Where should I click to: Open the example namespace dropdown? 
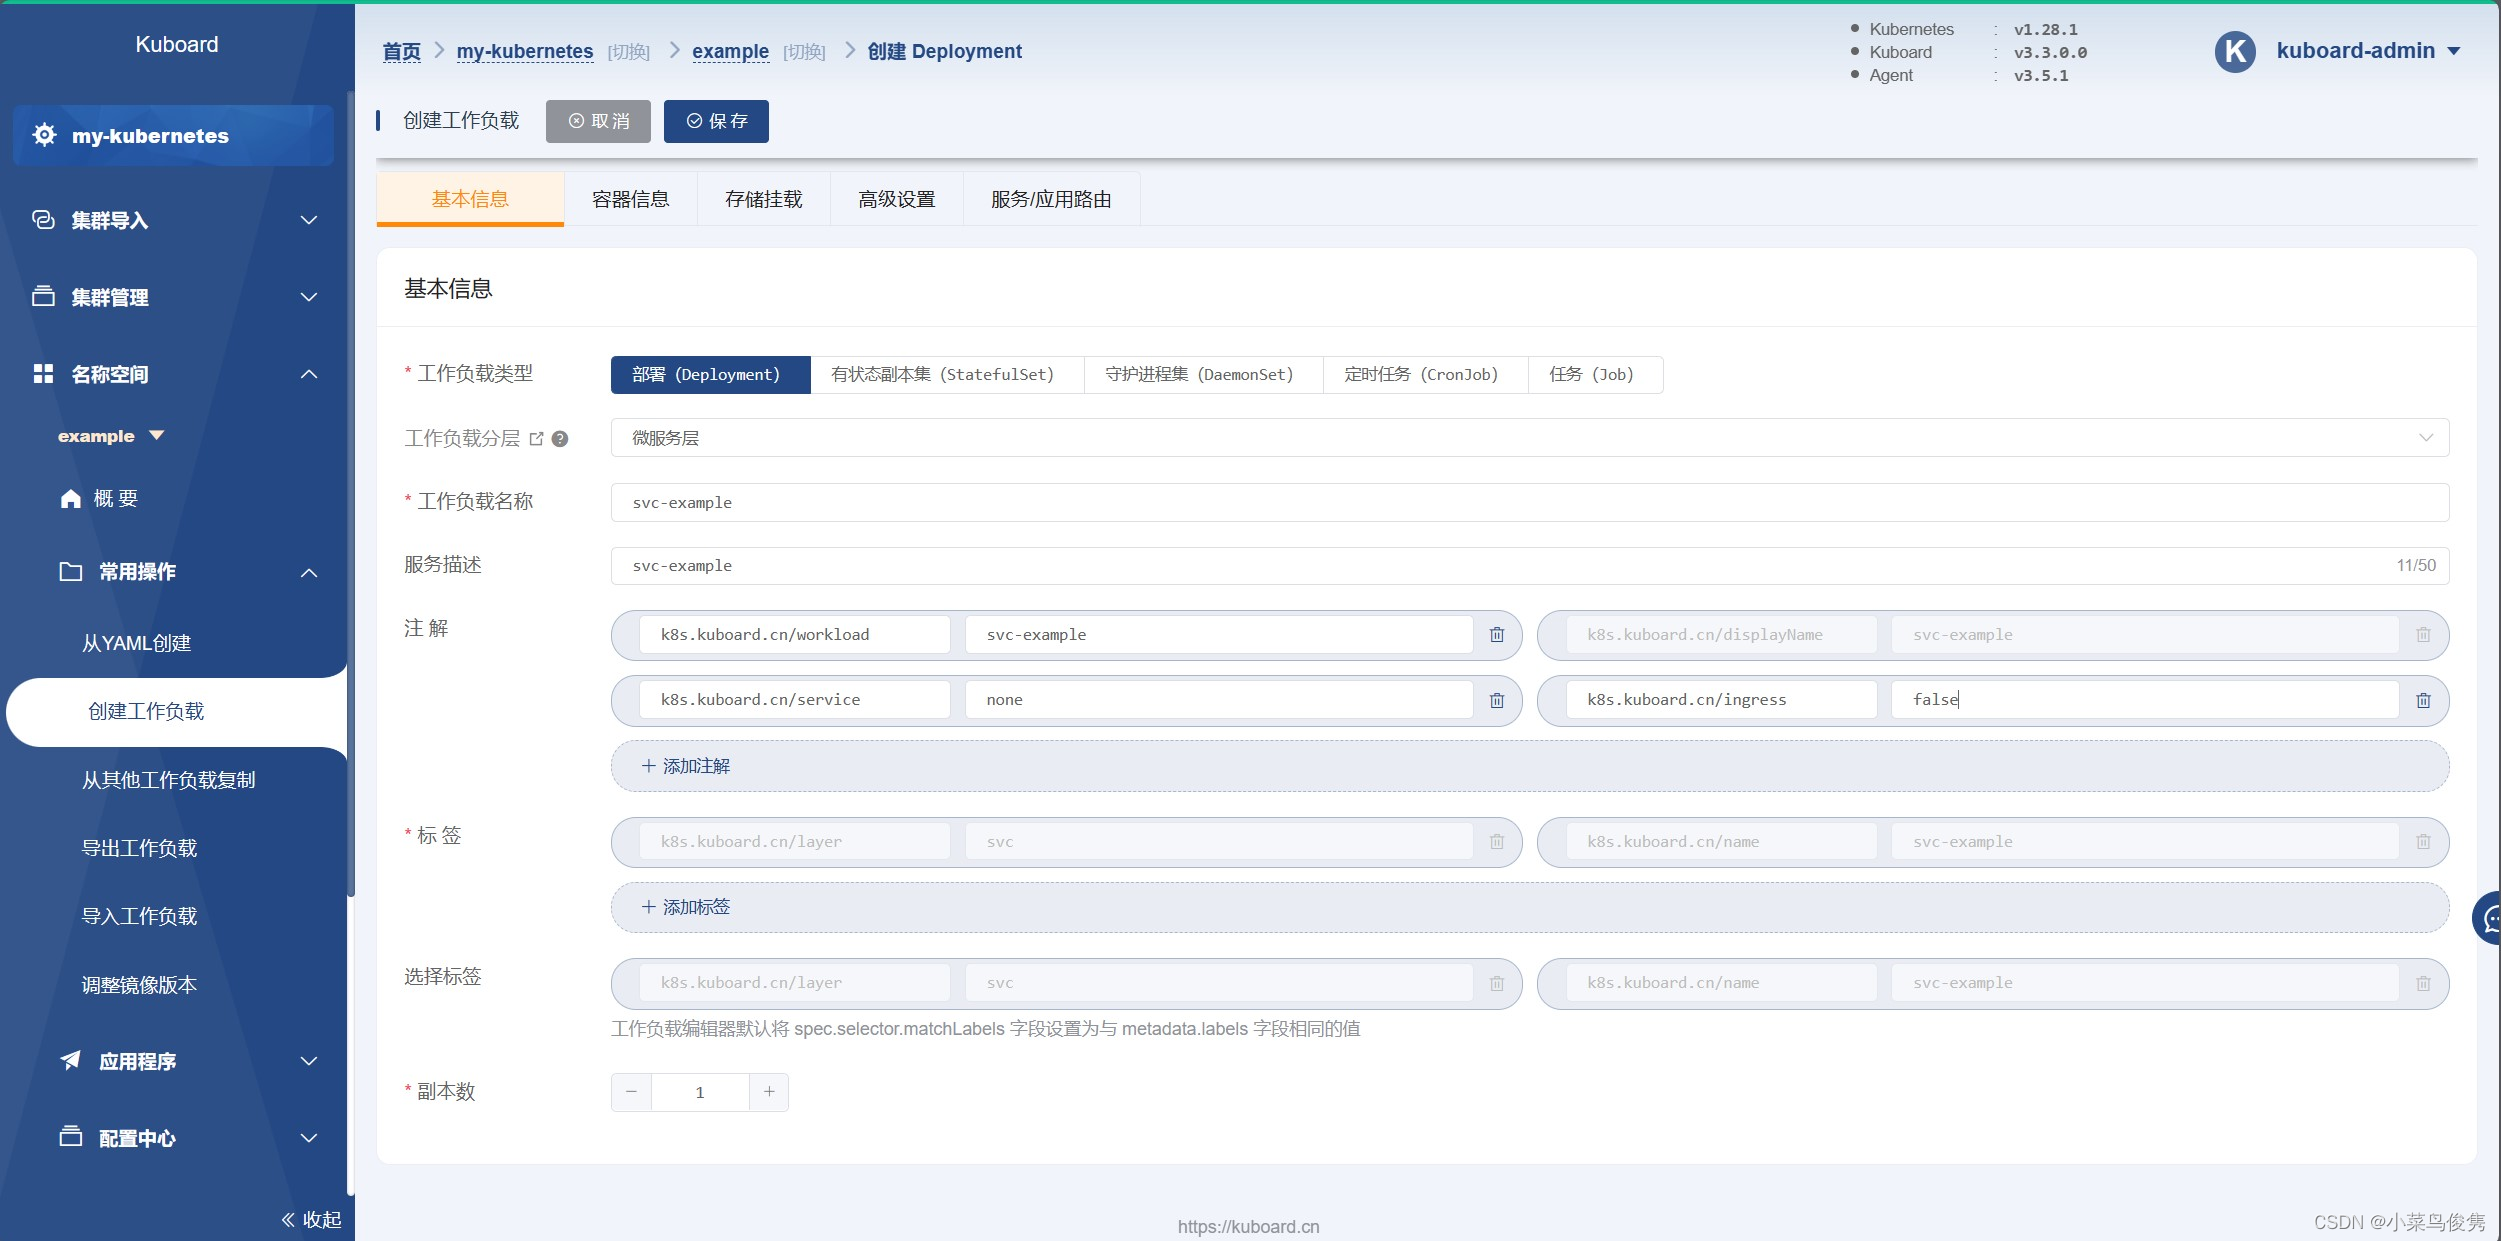(111, 436)
